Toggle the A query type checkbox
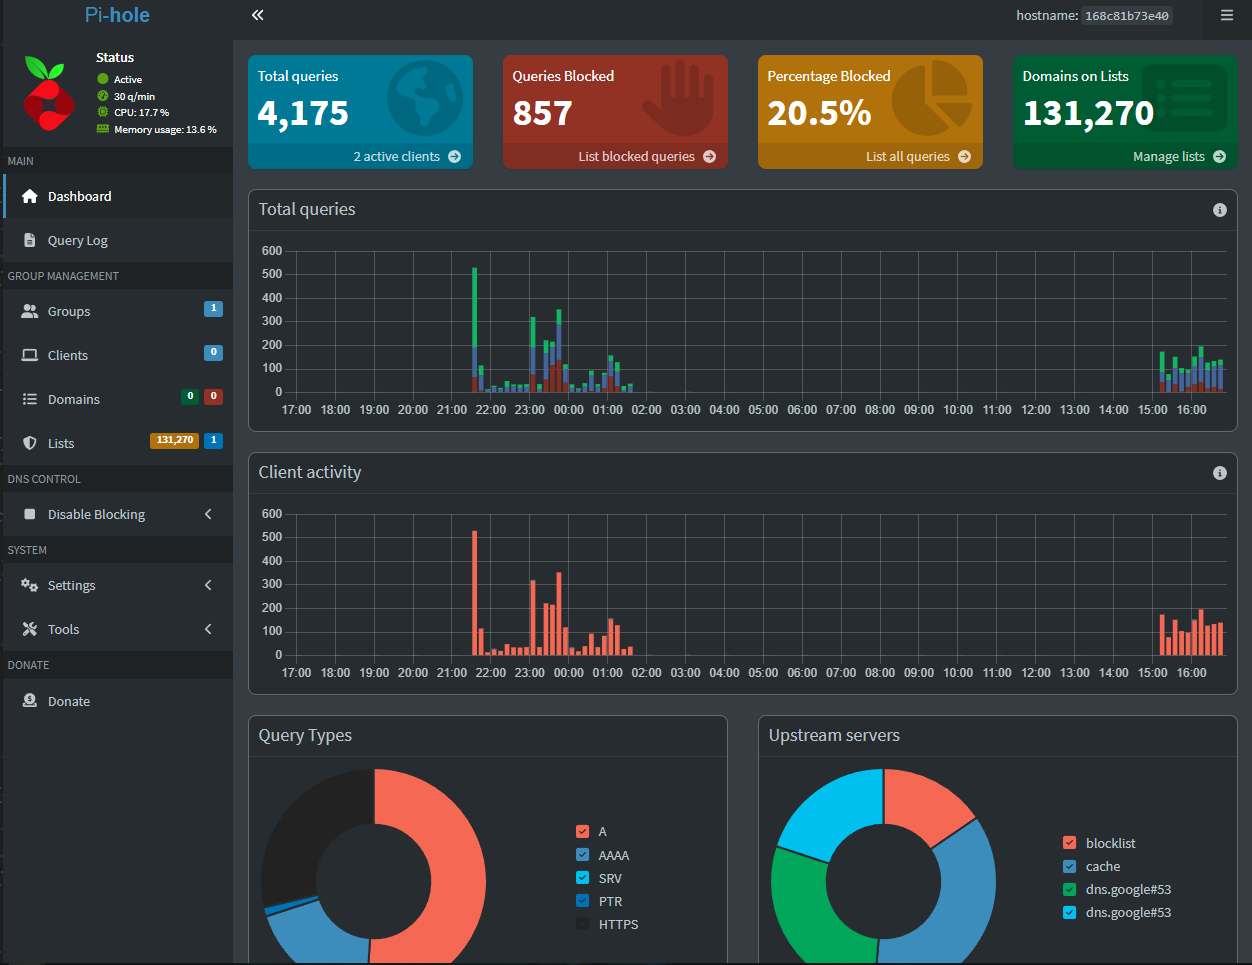This screenshot has height=965, width=1252. point(583,831)
